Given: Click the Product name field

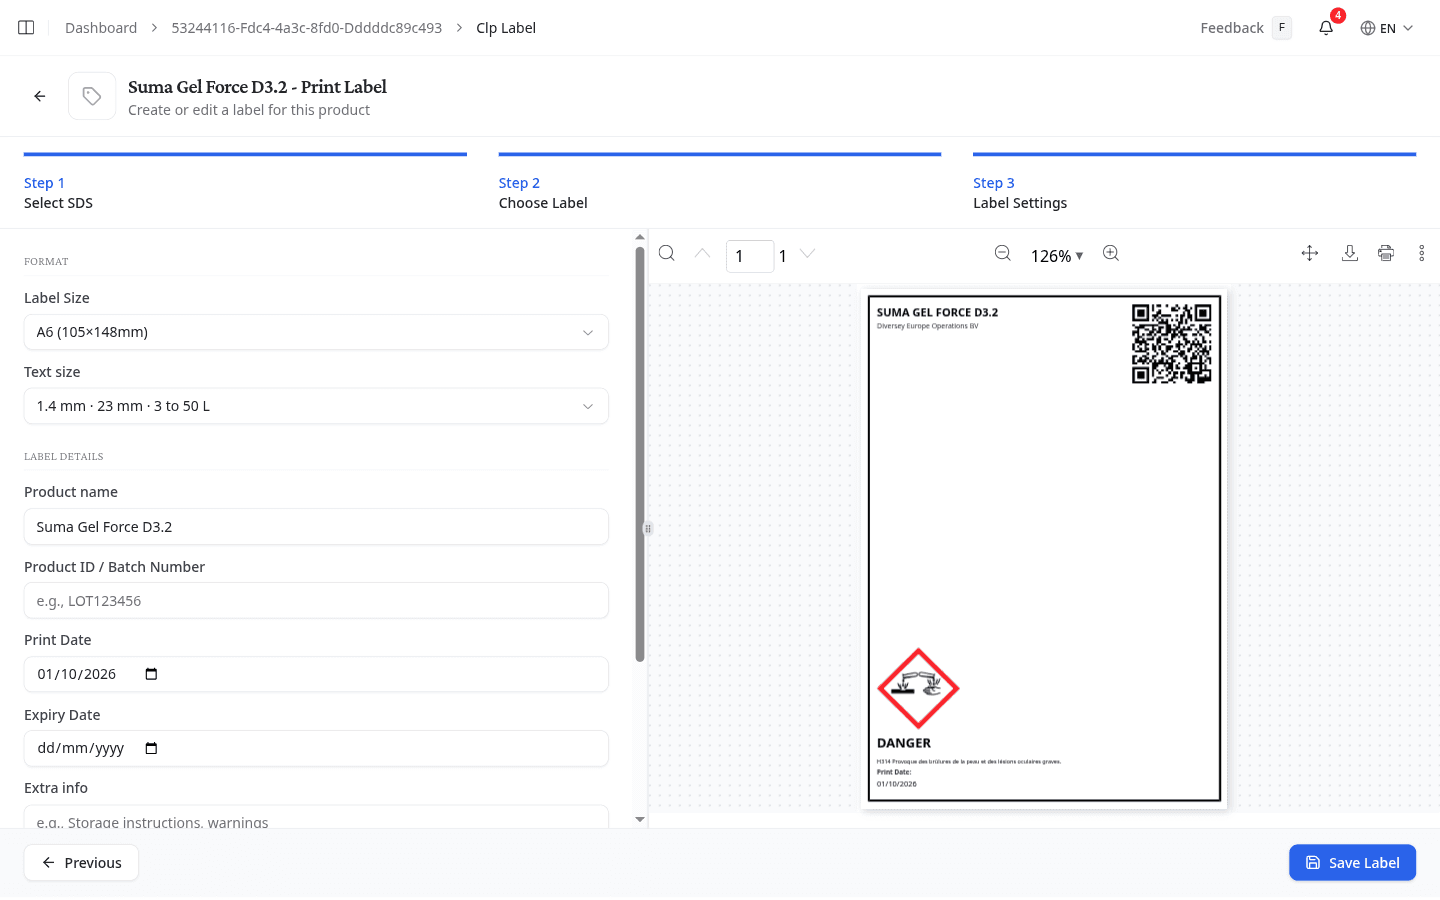Looking at the screenshot, I should [316, 527].
